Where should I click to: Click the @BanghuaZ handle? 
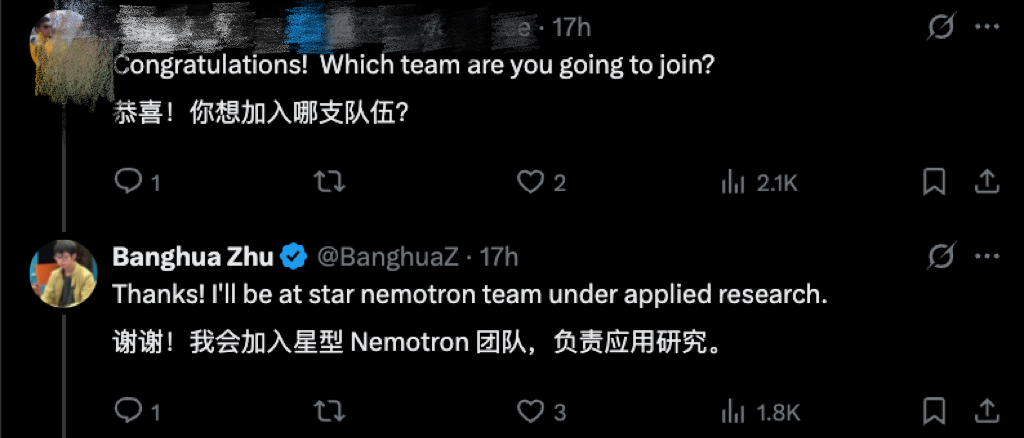(x=387, y=257)
